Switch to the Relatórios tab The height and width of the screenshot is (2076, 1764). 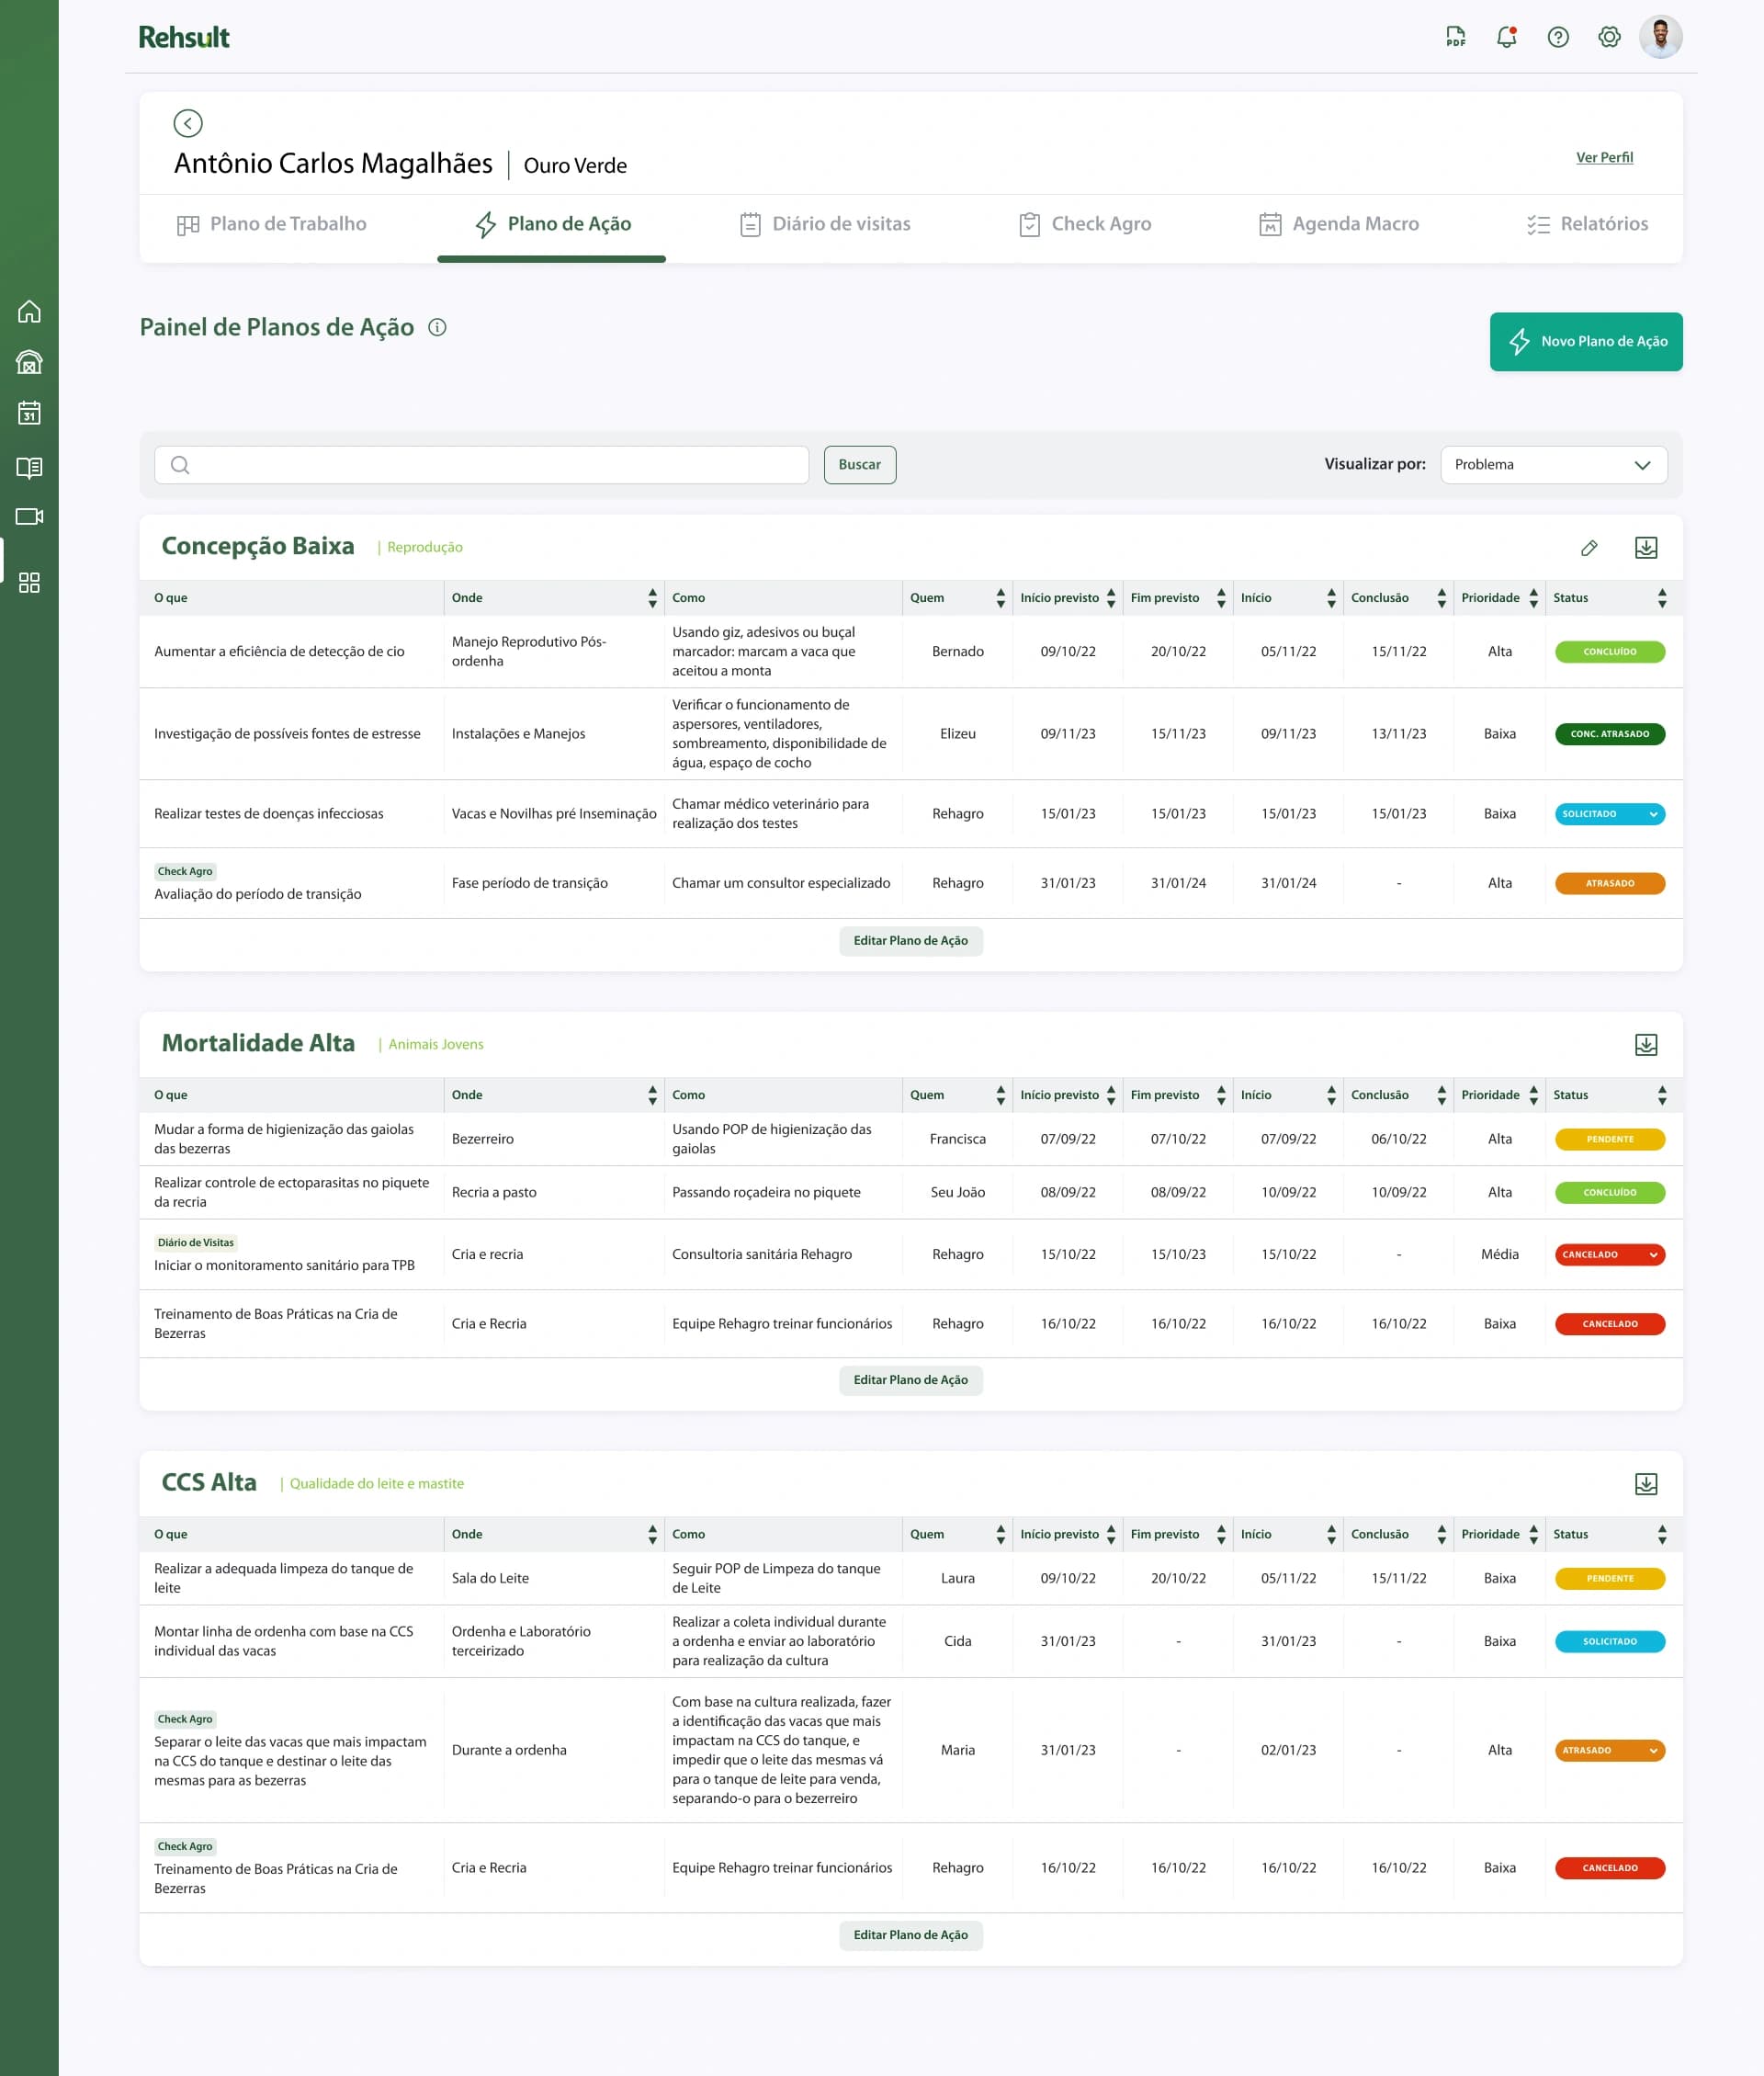click(1587, 224)
